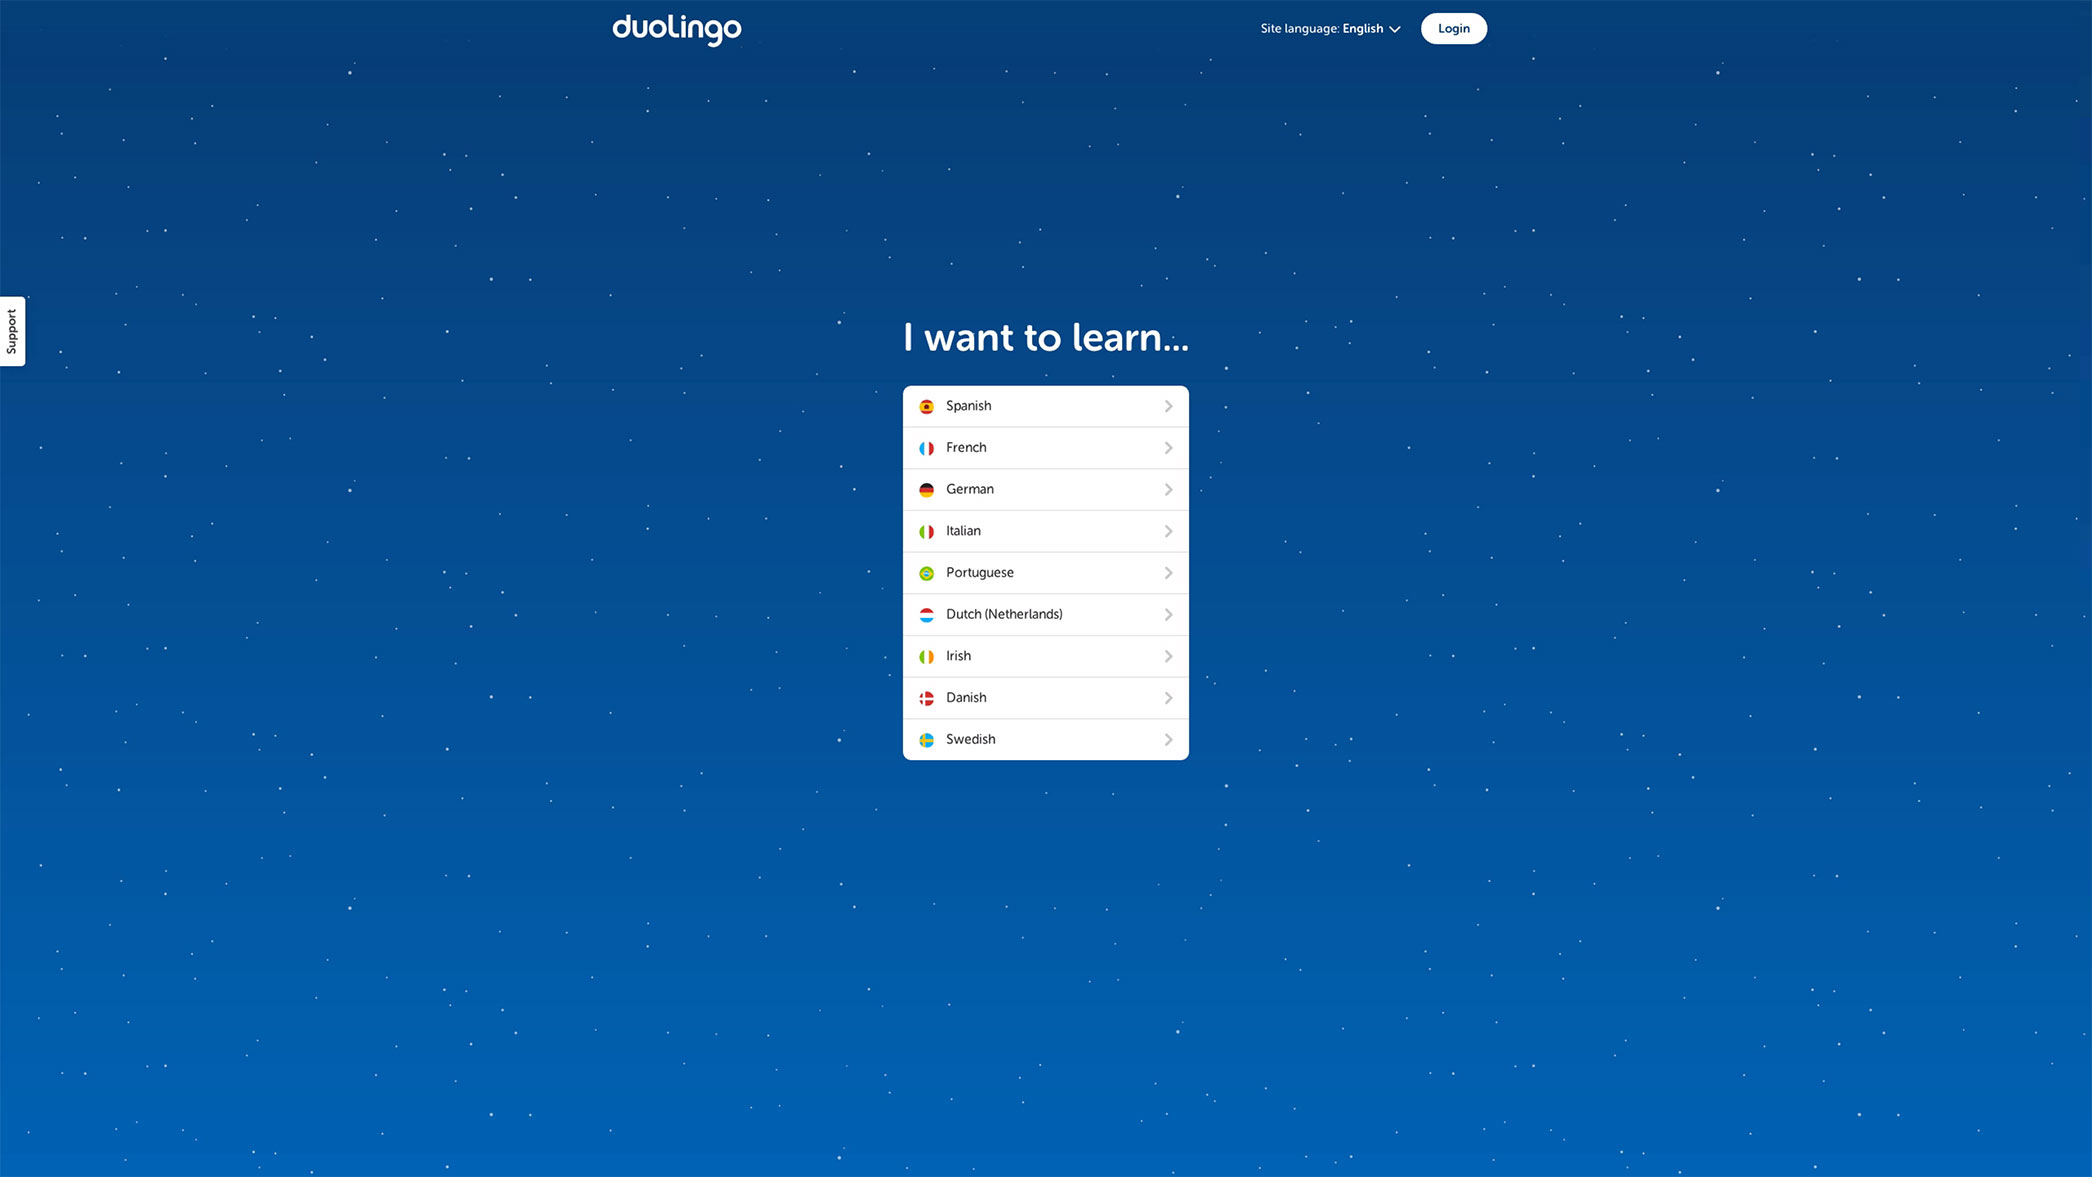This screenshot has width=2092, height=1177.
Task: Click the chevron arrow in French row
Action: click(1168, 448)
